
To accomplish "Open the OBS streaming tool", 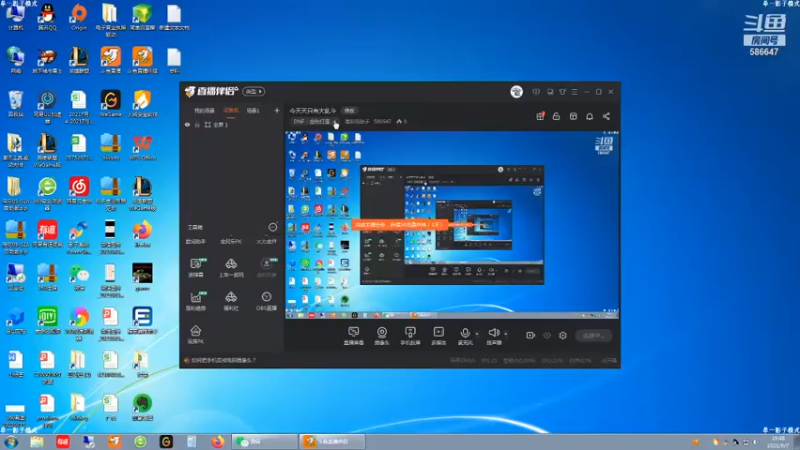I will point(266,301).
